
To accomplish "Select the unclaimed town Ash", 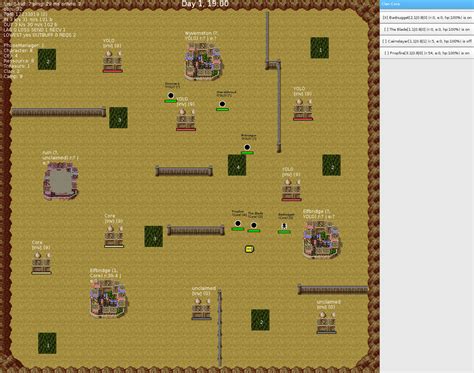I will [x=60, y=181].
